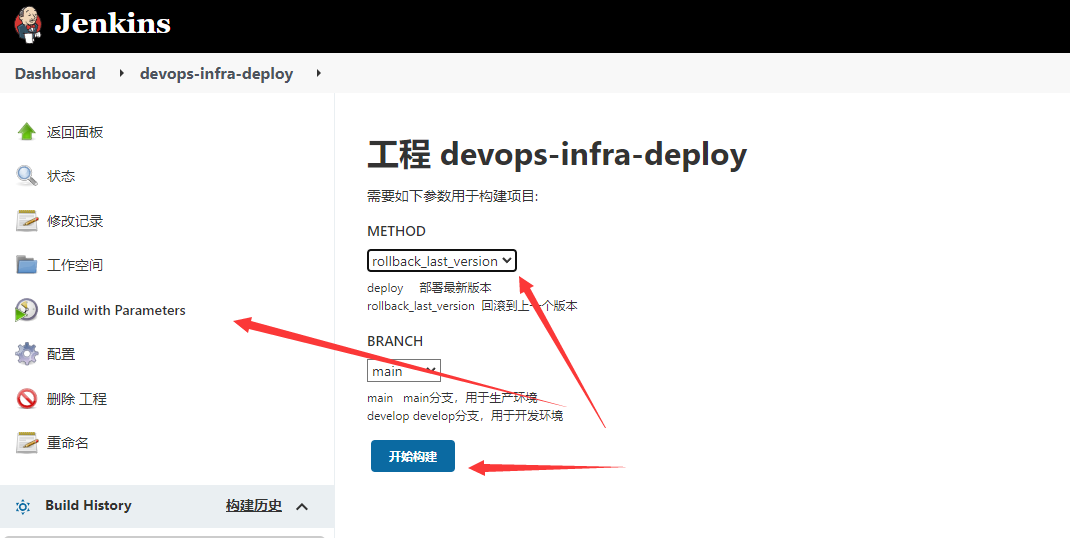The image size is (1070, 538).
Task: Click the Build History heading text
Action: click(88, 505)
